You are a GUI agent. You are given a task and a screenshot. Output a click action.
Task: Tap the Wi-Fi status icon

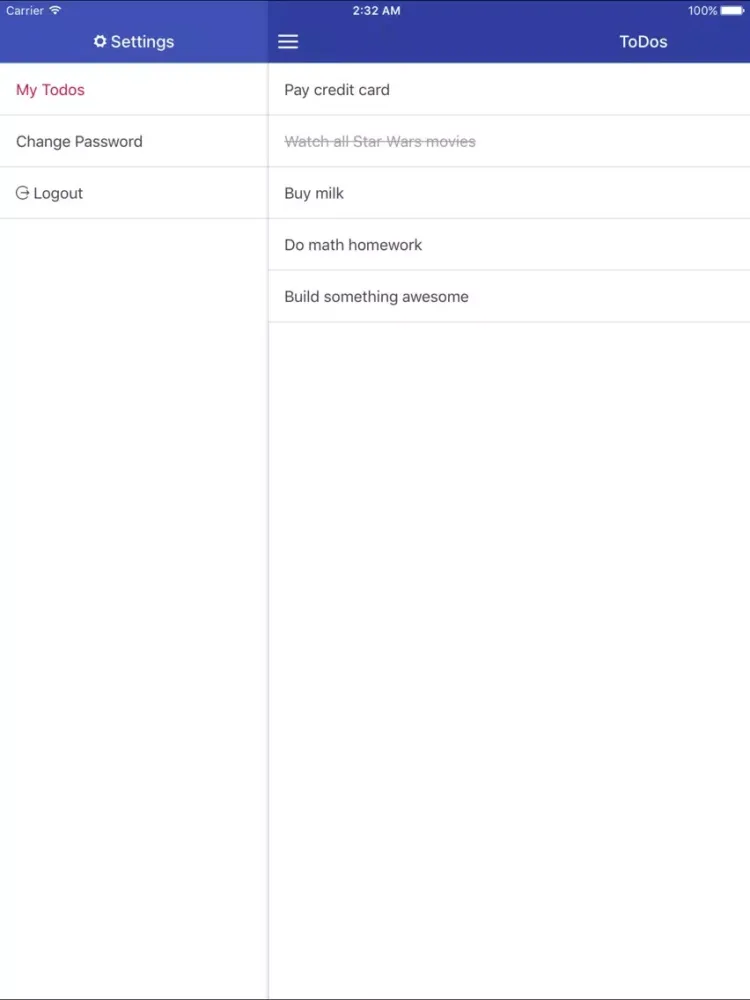point(55,11)
